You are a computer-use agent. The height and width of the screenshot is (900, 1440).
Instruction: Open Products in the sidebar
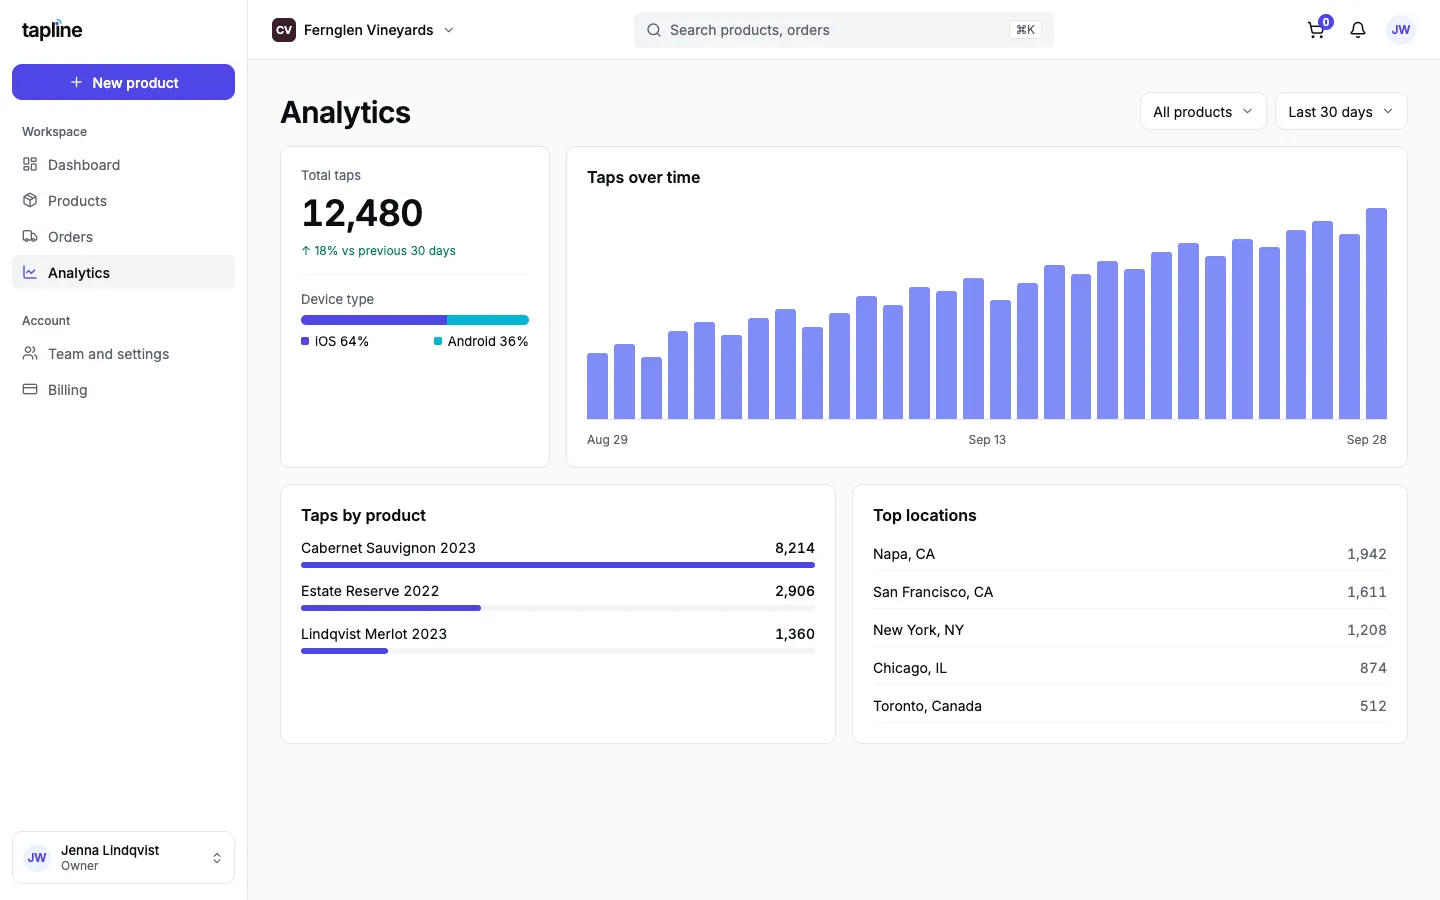tap(123, 201)
